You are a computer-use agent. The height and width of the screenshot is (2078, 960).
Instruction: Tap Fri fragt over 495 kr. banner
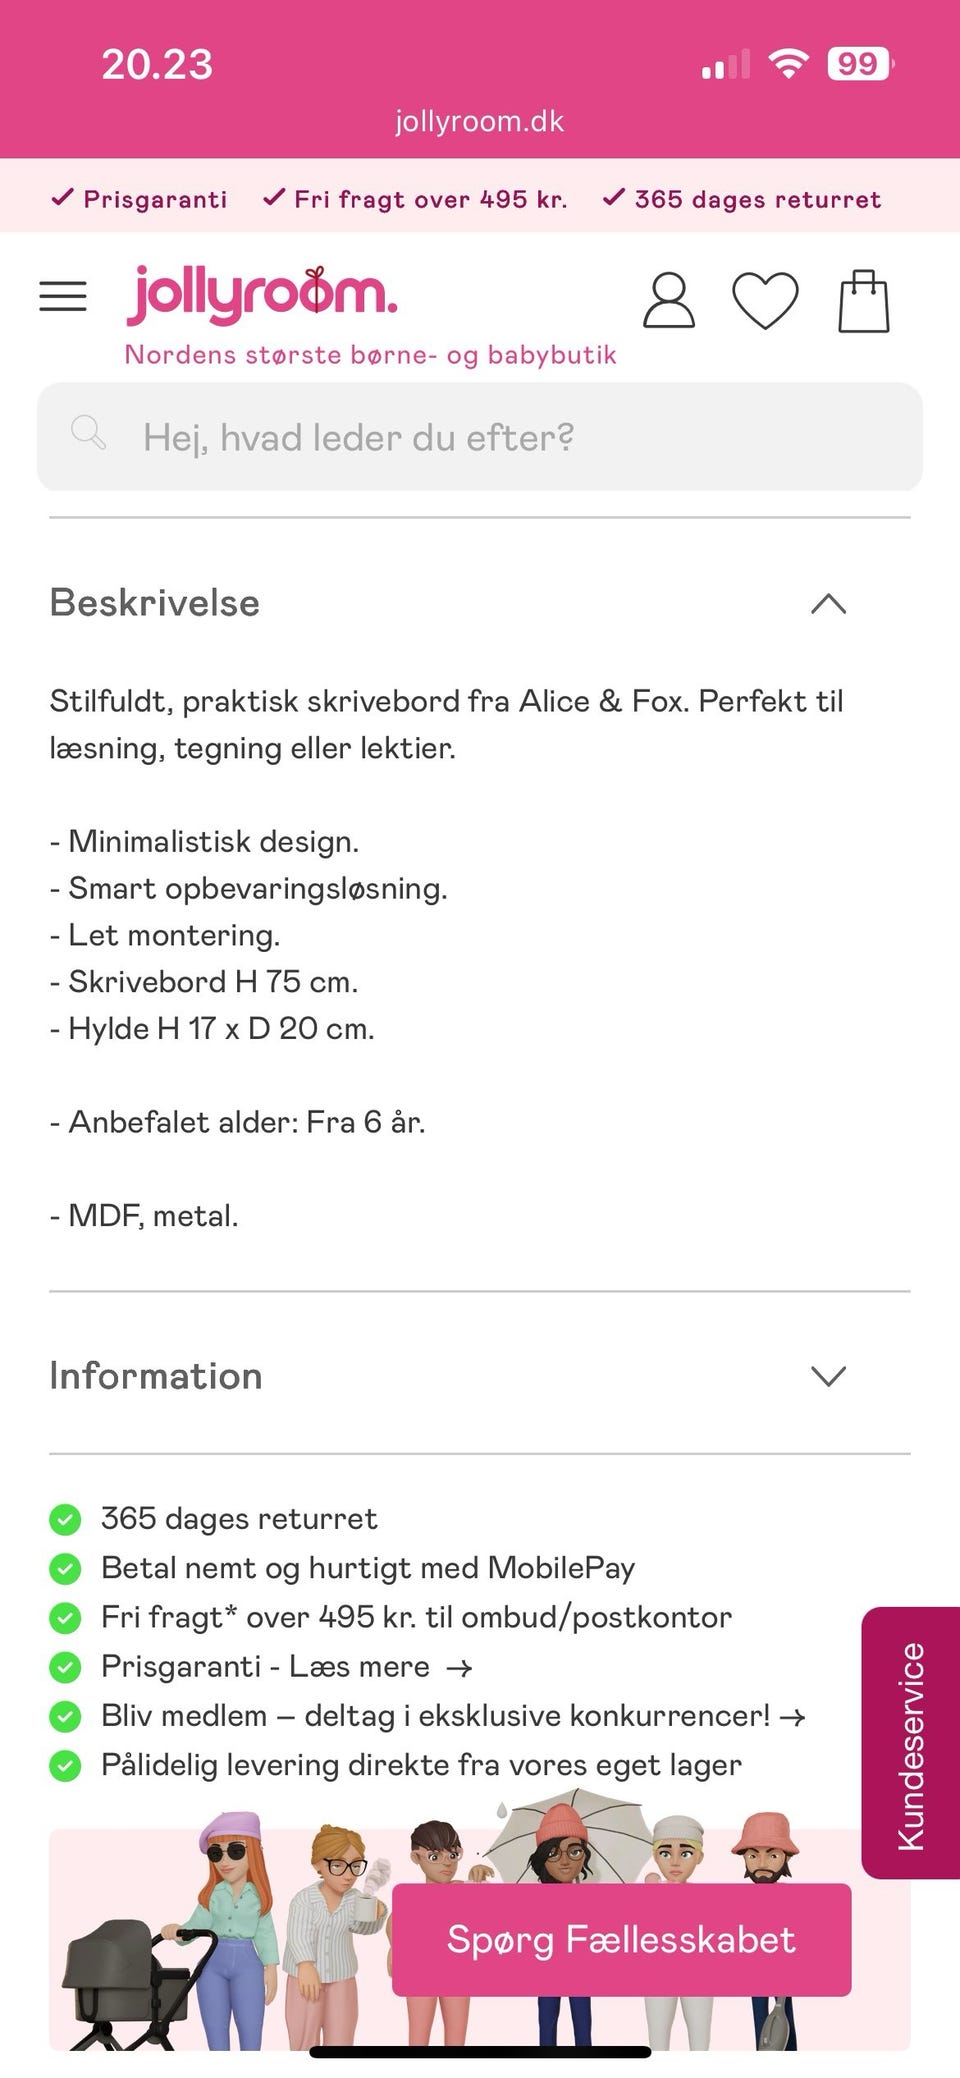416,199
